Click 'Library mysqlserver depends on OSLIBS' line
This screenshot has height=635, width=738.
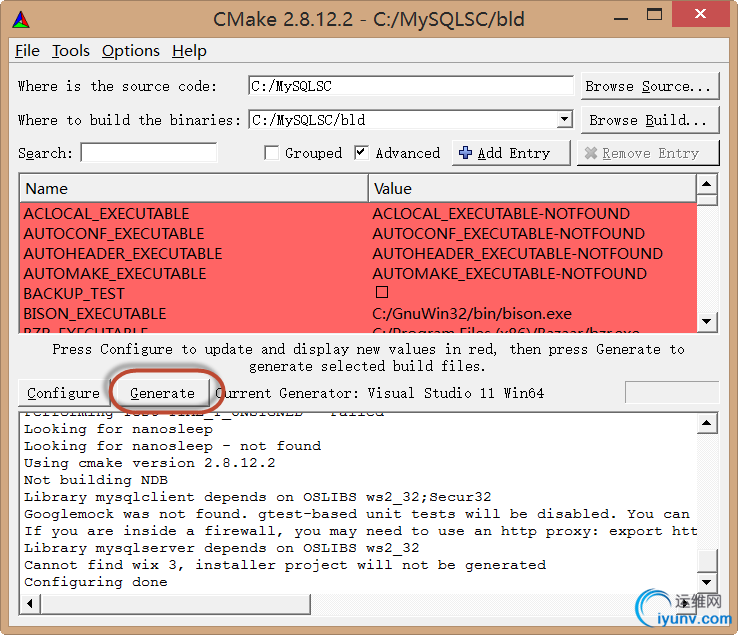(221, 548)
